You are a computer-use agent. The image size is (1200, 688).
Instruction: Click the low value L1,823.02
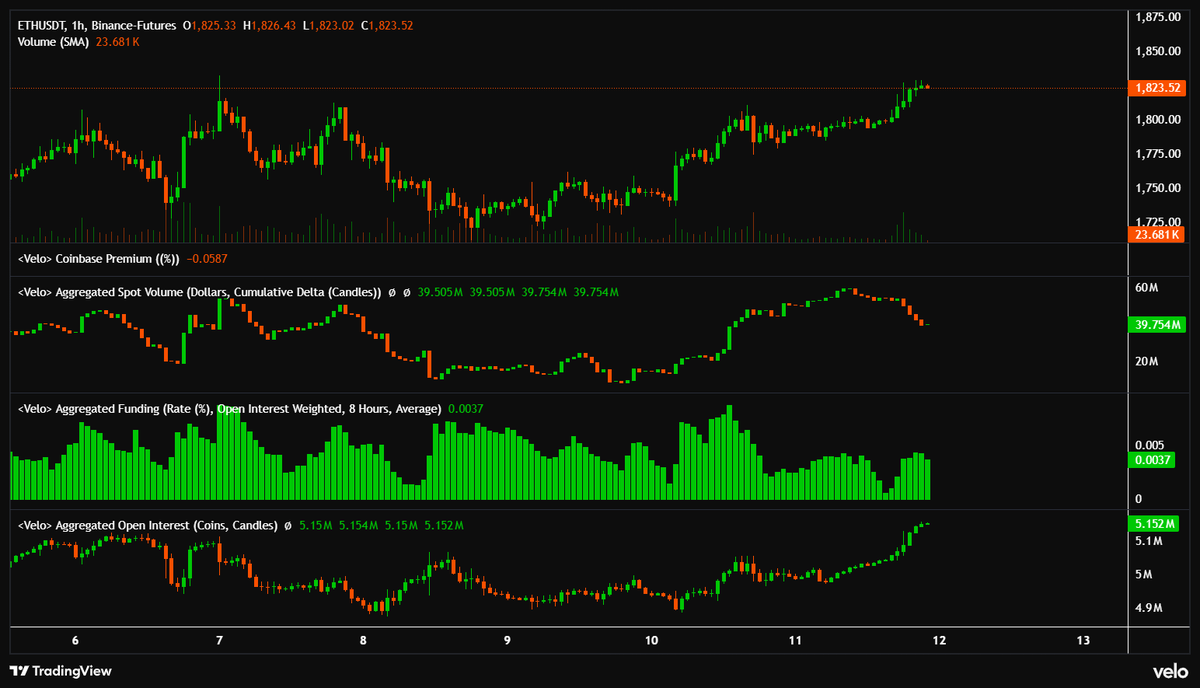[331, 24]
